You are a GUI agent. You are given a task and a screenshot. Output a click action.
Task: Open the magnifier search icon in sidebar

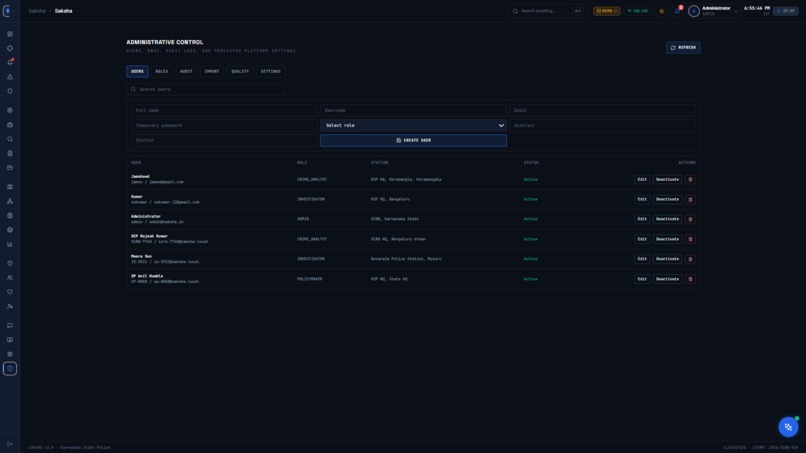pos(10,139)
